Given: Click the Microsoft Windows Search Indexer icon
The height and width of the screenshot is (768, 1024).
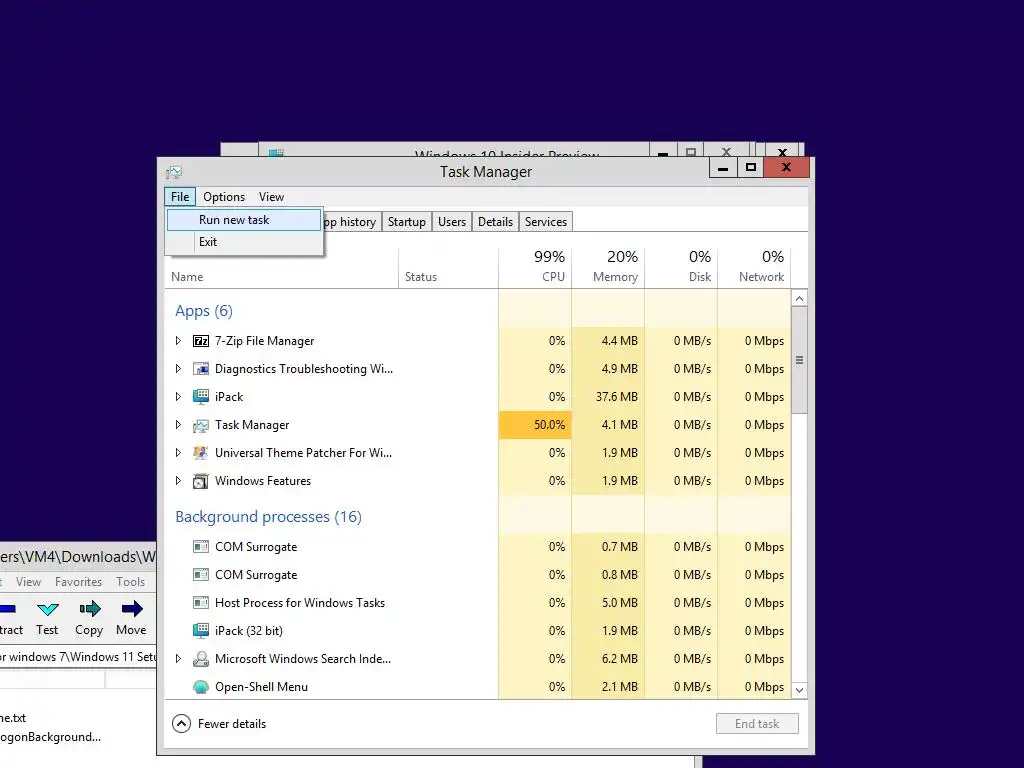Looking at the screenshot, I should tap(200, 659).
